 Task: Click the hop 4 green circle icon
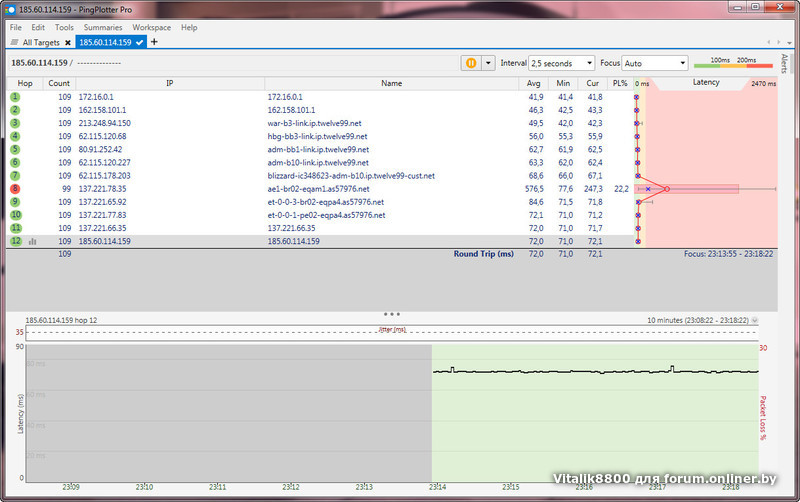[x=15, y=136]
